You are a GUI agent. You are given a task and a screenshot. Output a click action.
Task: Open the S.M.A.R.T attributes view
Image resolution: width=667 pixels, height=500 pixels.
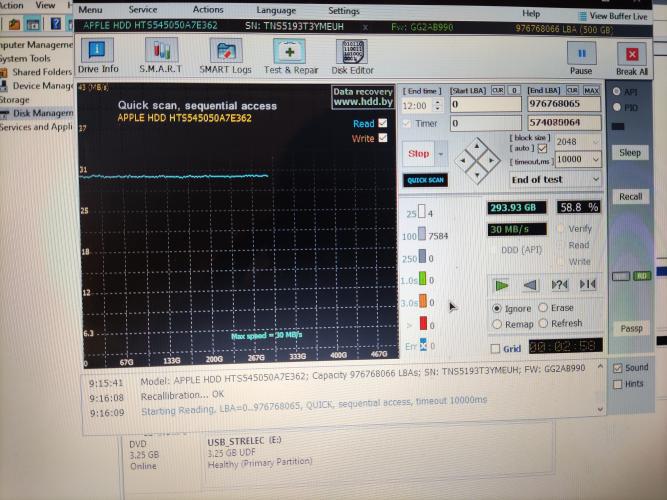[x=161, y=56]
